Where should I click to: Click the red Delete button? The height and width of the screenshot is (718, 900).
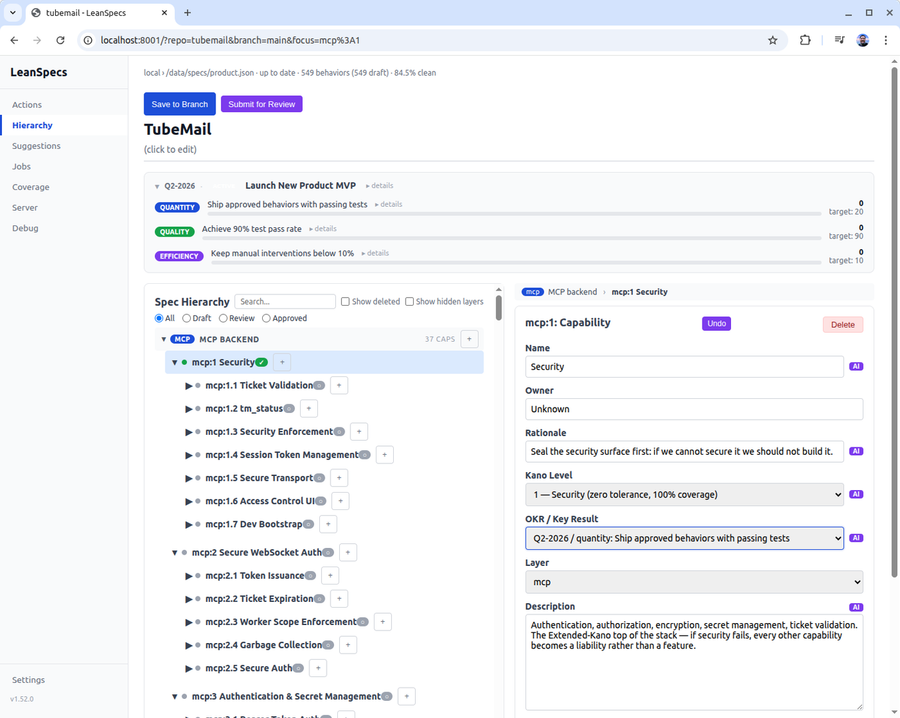[843, 325]
